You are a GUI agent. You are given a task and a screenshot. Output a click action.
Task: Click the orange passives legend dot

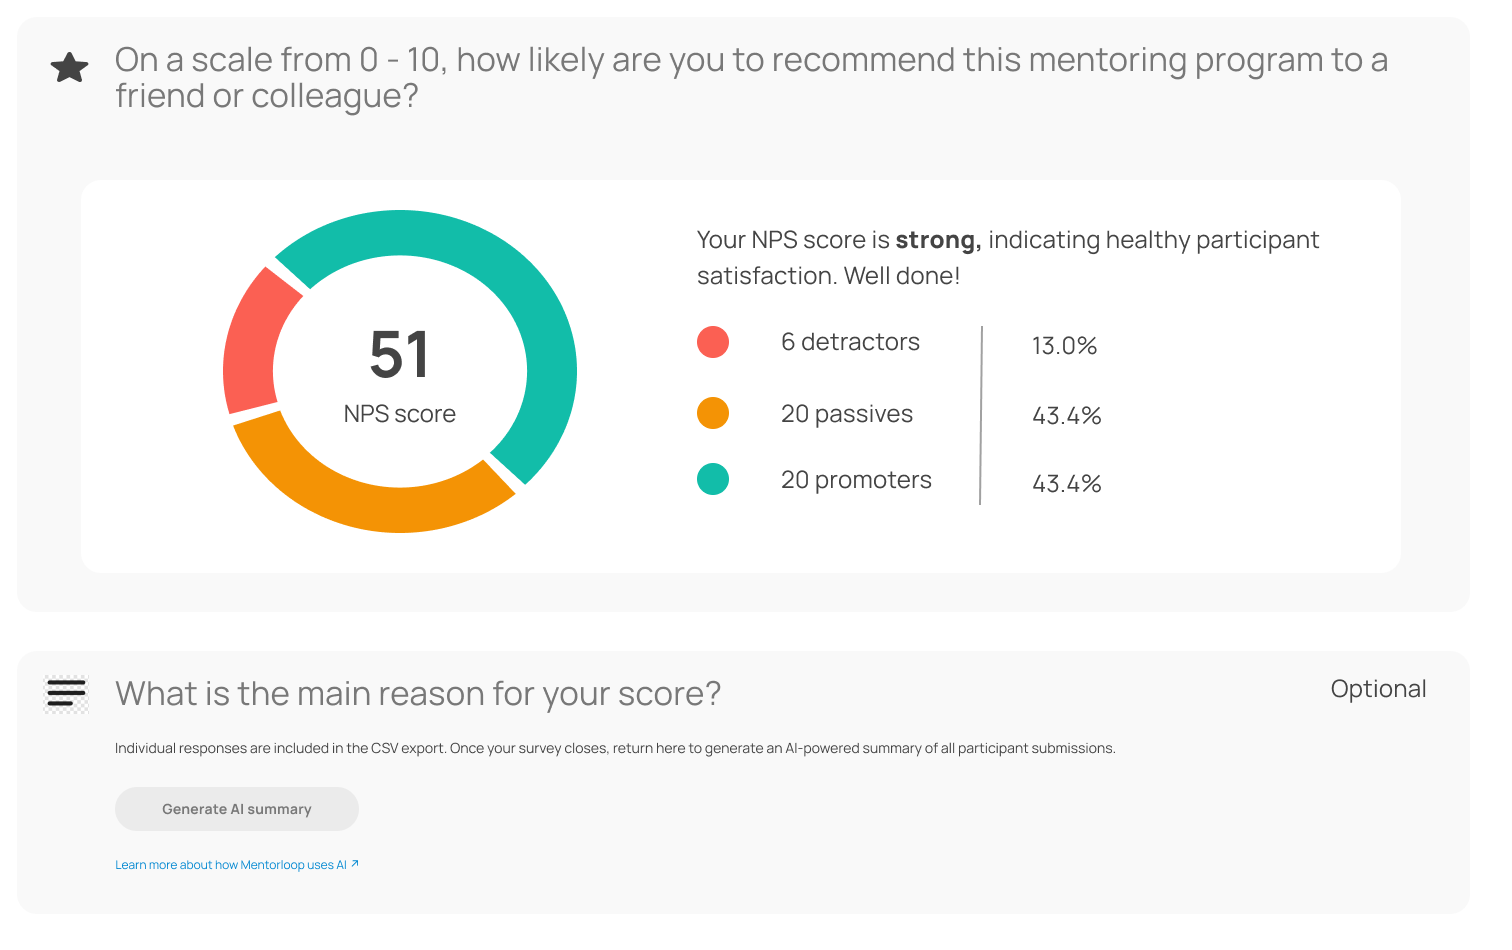pyautogui.click(x=713, y=413)
